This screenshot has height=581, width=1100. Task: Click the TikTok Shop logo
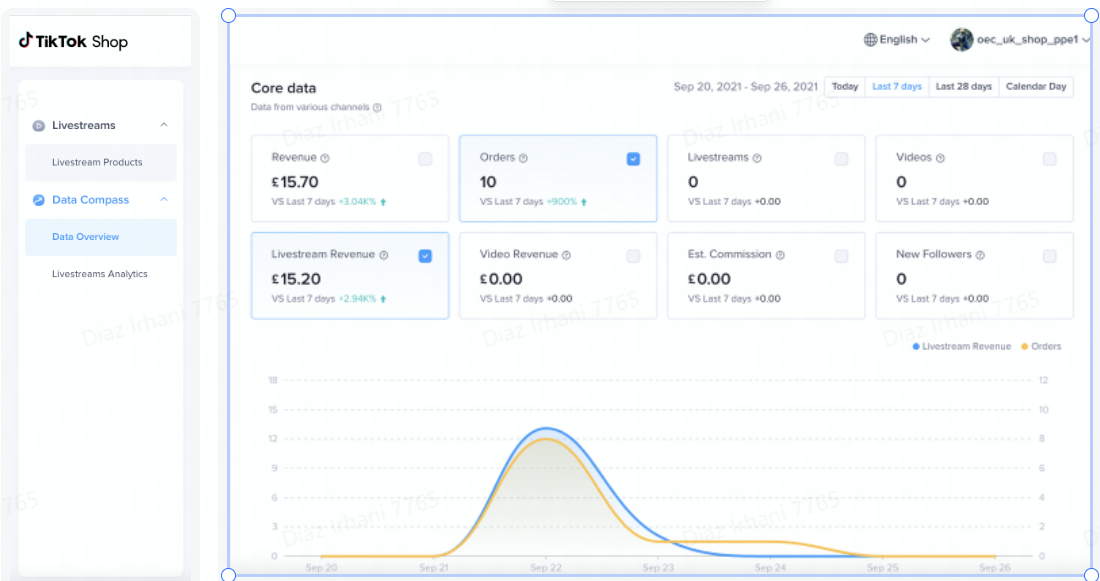pyautogui.click(x=73, y=42)
